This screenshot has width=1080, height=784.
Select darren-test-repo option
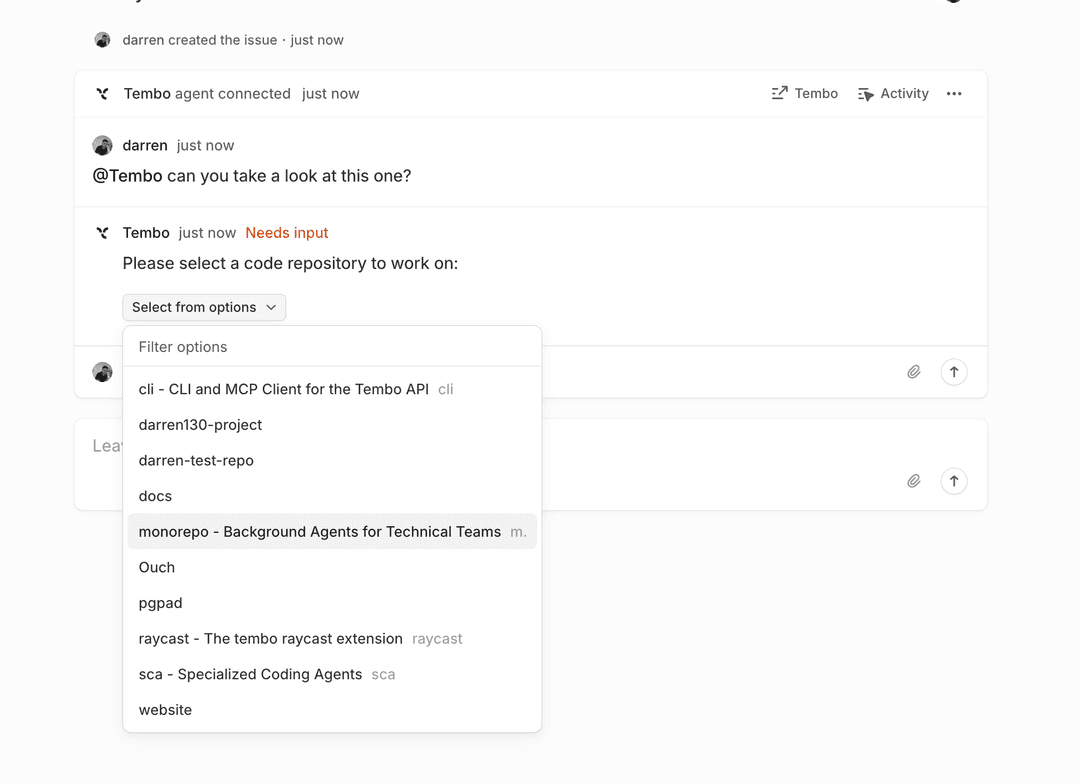coord(196,461)
